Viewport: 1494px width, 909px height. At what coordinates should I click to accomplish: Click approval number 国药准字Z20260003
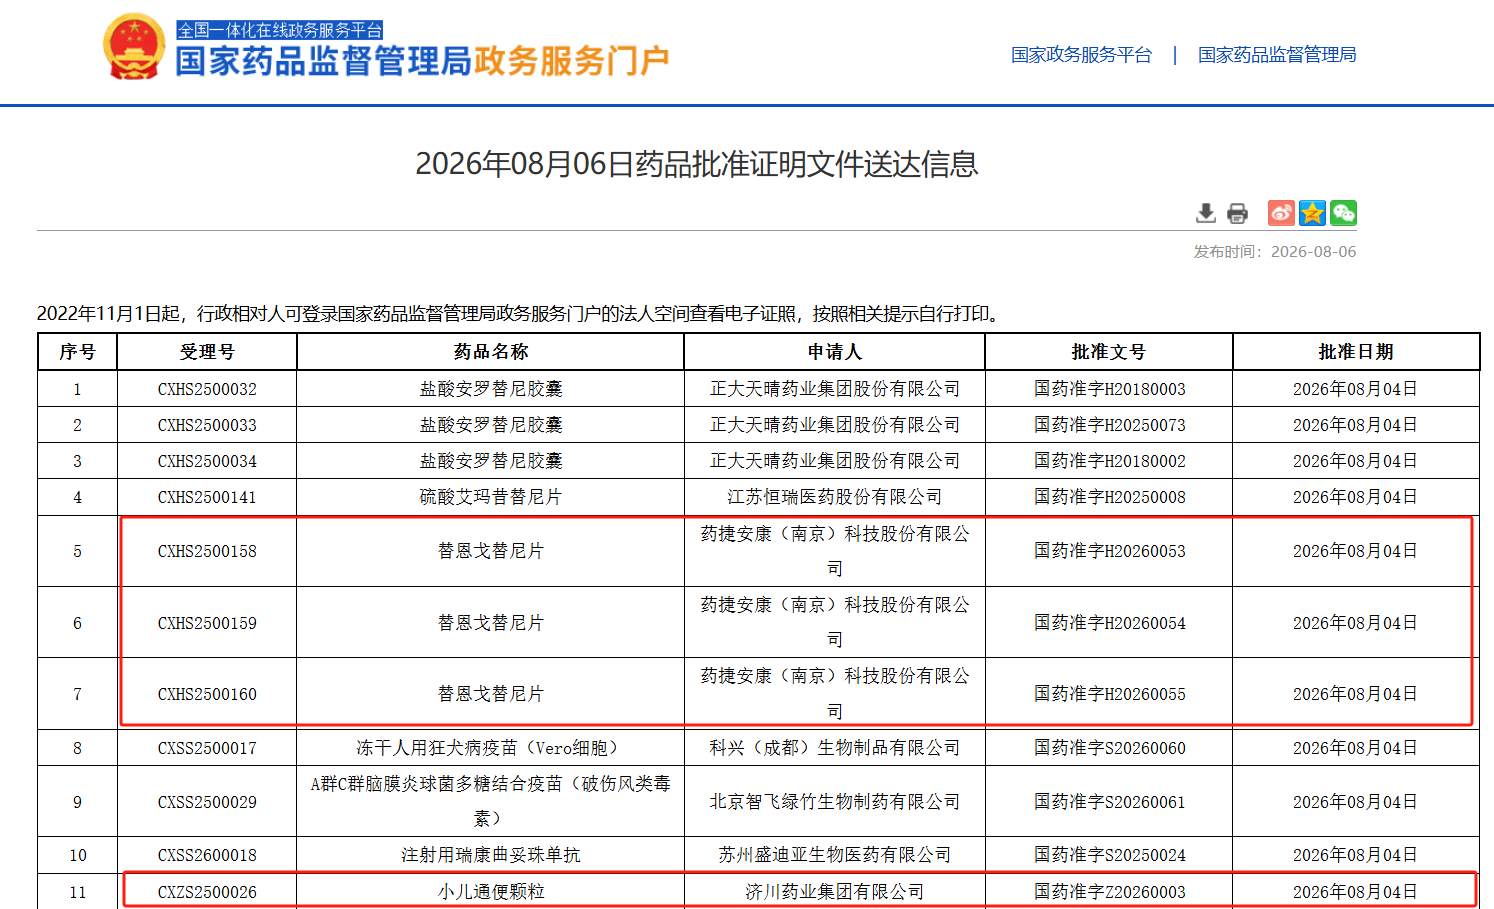[1109, 892]
